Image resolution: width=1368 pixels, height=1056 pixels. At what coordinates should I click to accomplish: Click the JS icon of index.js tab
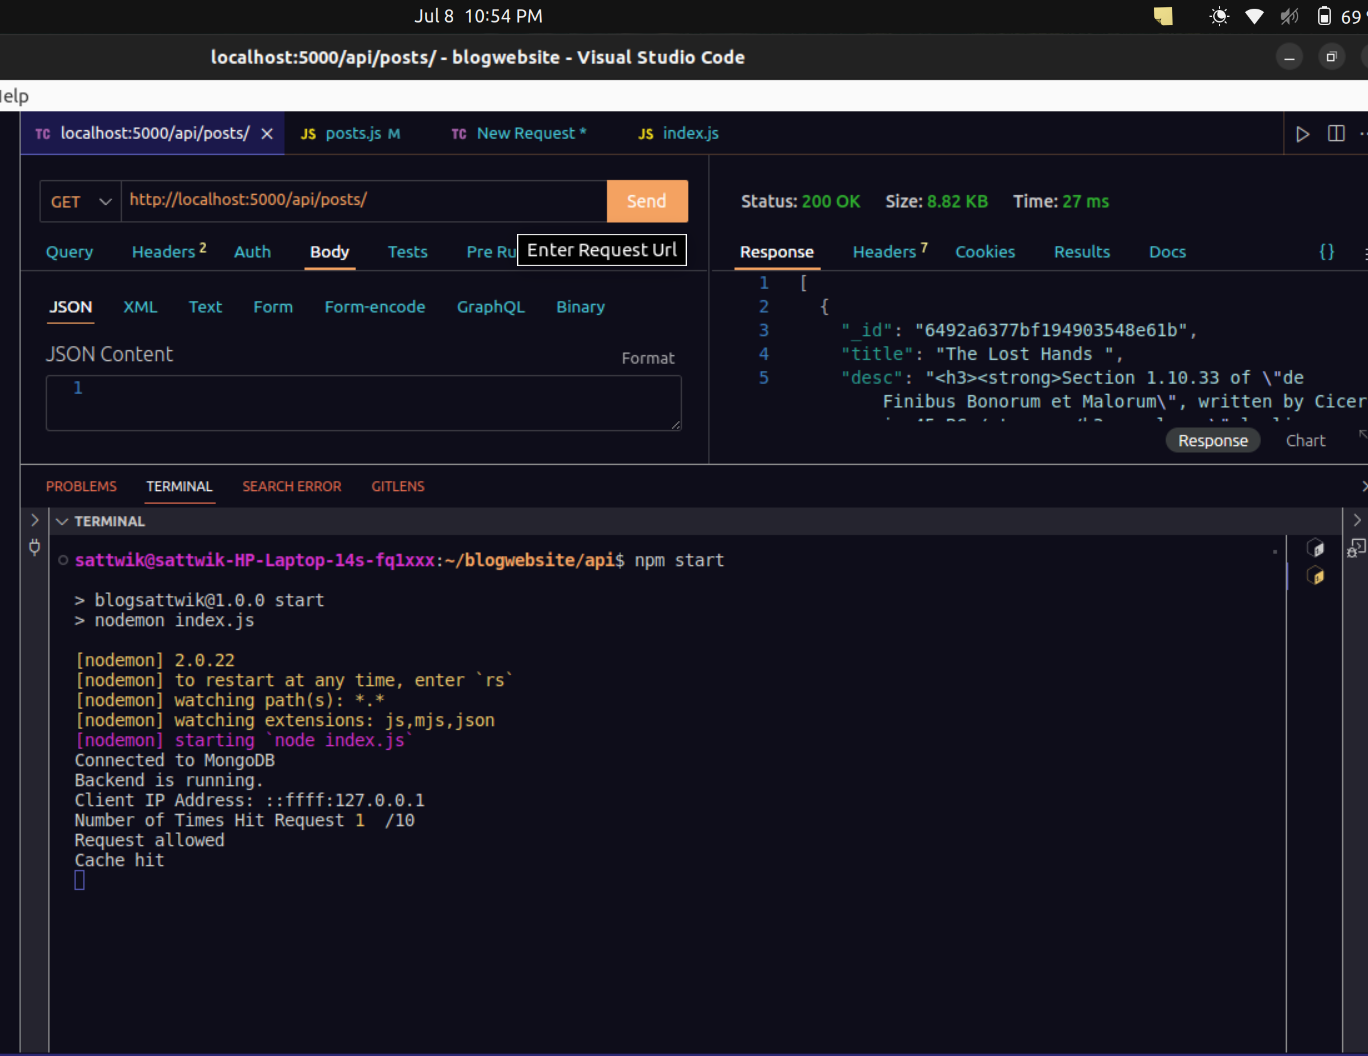pos(646,134)
